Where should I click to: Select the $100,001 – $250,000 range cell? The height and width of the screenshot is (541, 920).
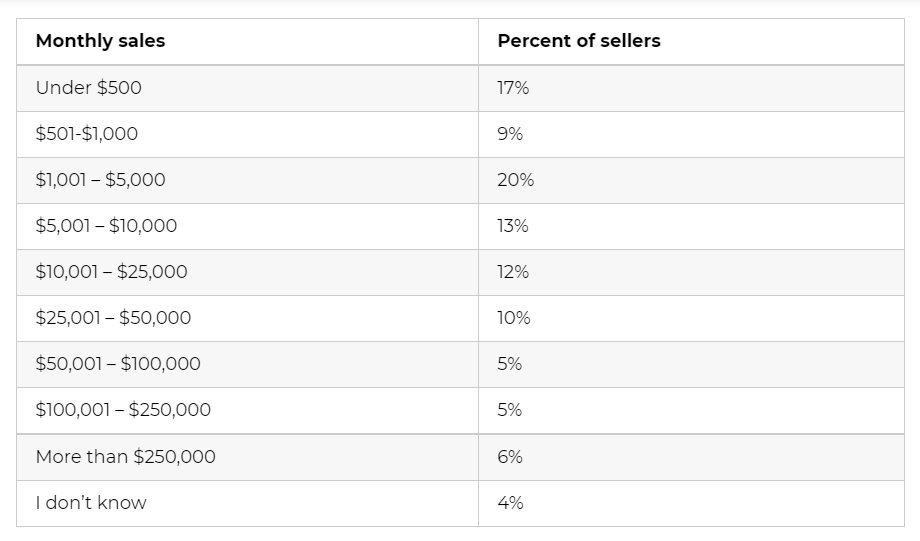[x=123, y=410]
